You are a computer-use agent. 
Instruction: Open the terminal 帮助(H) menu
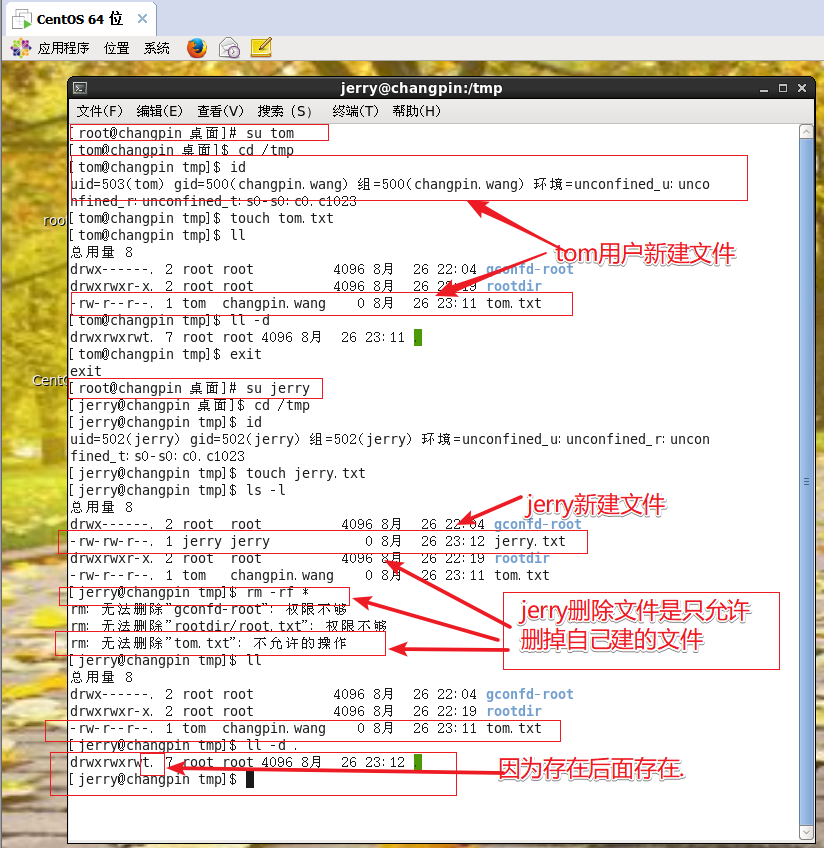tap(416, 111)
